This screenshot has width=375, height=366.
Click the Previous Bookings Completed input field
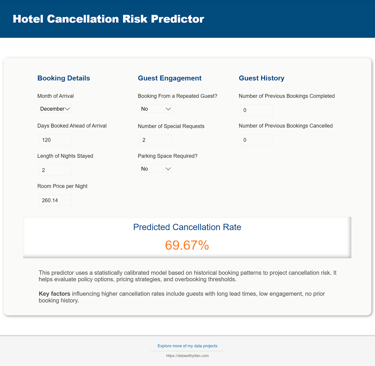pyautogui.click(x=256, y=110)
